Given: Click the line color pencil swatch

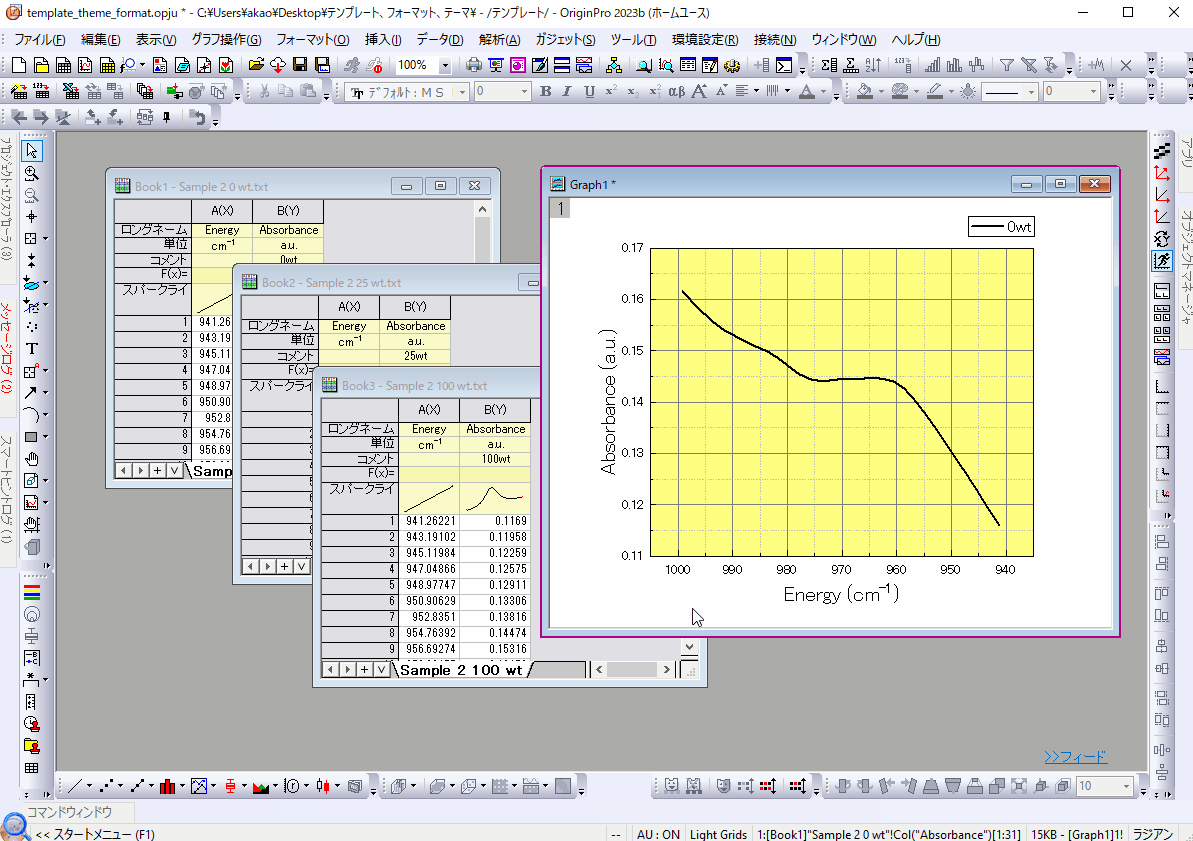Looking at the screenshot, I should [934, 92].
